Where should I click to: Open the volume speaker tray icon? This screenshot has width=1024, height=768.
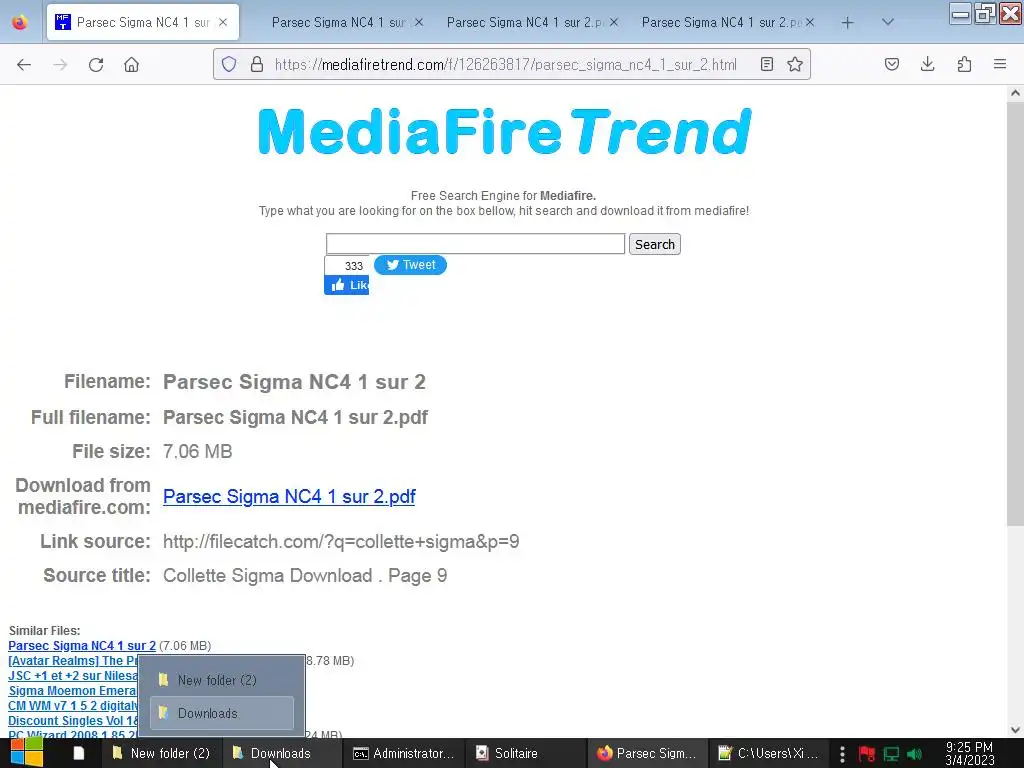(x=914, y=754)
